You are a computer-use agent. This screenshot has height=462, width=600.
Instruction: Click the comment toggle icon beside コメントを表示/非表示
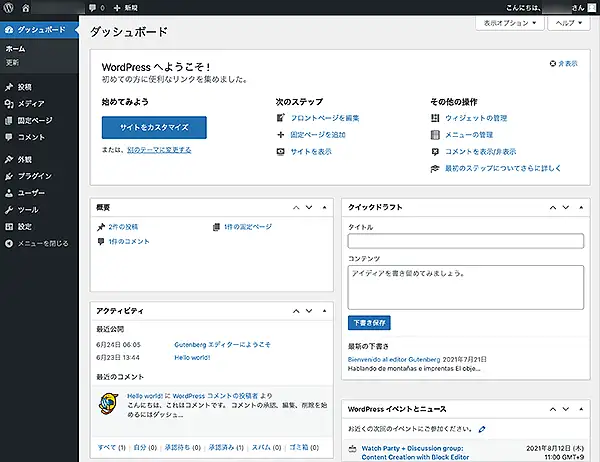point(435,152)
